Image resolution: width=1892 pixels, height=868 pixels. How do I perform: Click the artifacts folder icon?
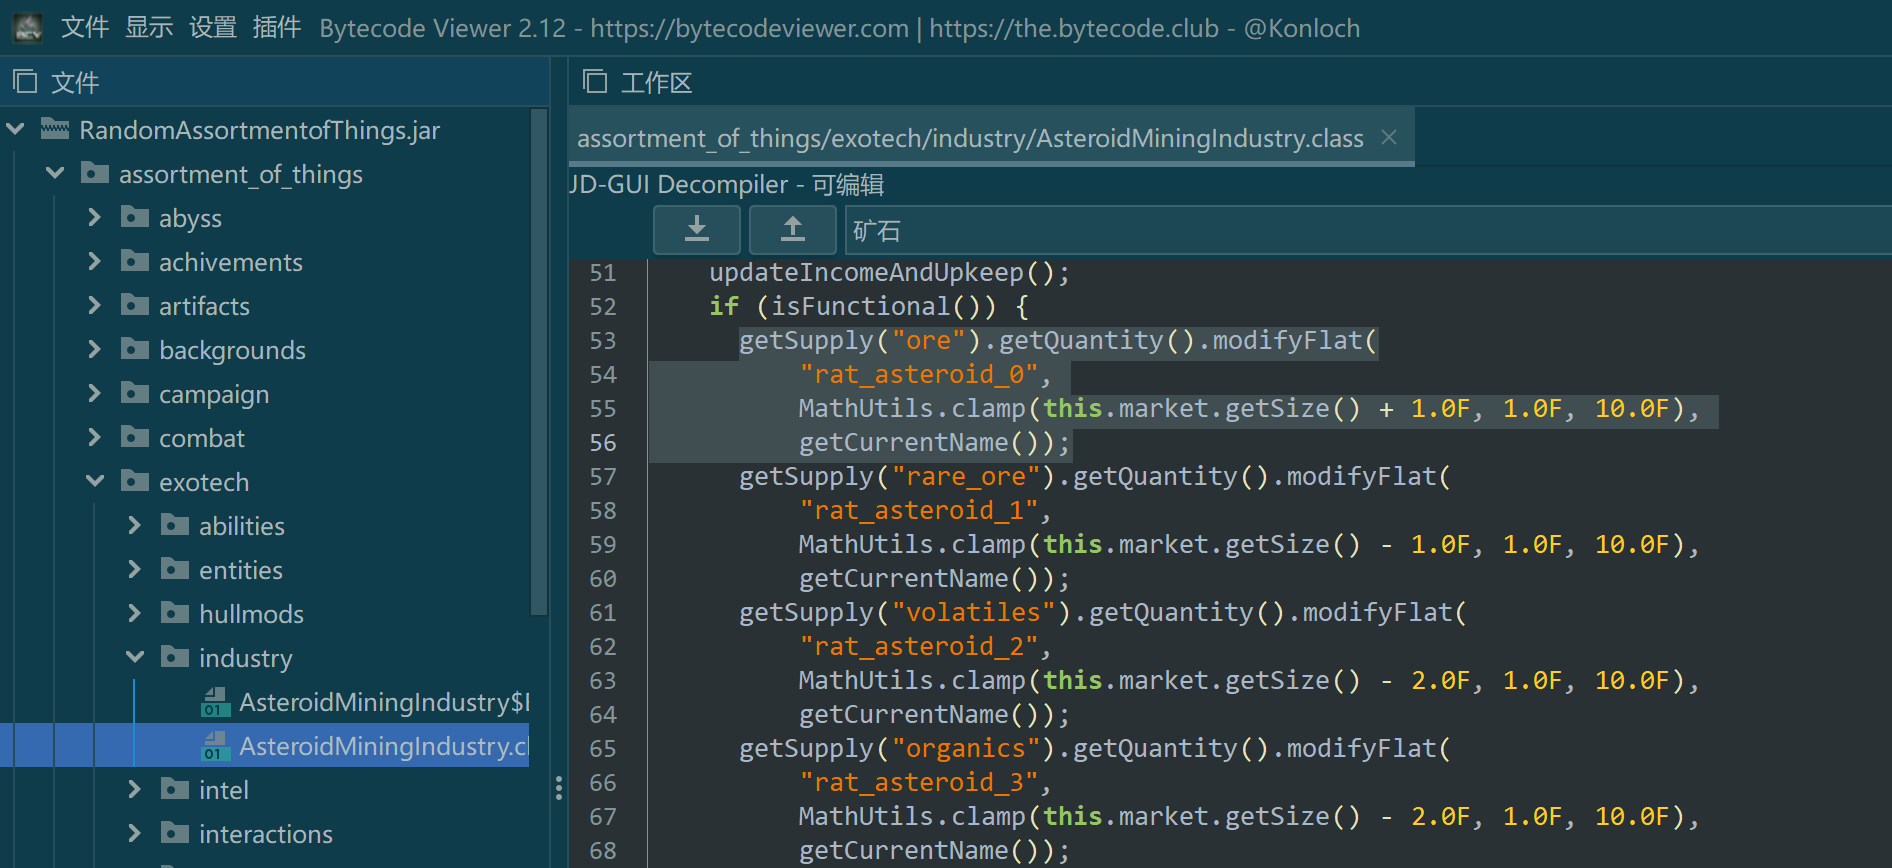click(x=135, y=305)
